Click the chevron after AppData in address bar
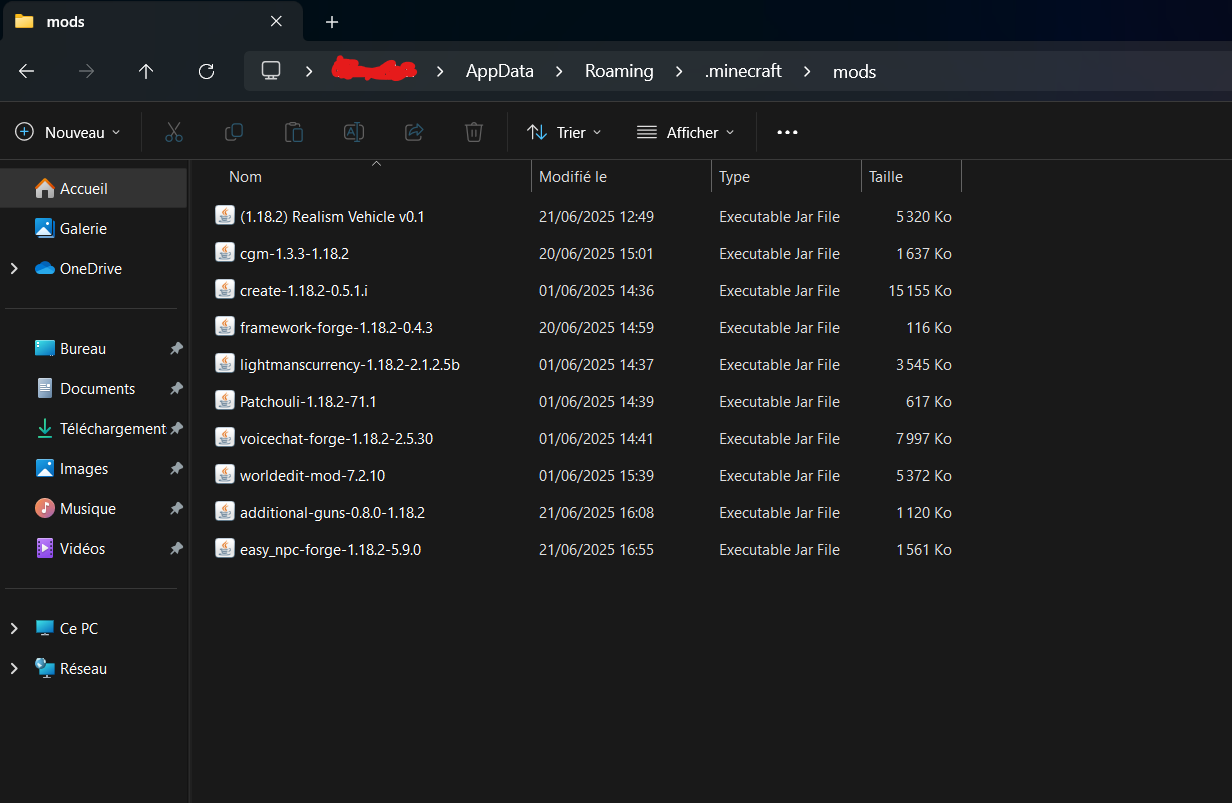Screen dimensions: 1232x803 point(560,71)
